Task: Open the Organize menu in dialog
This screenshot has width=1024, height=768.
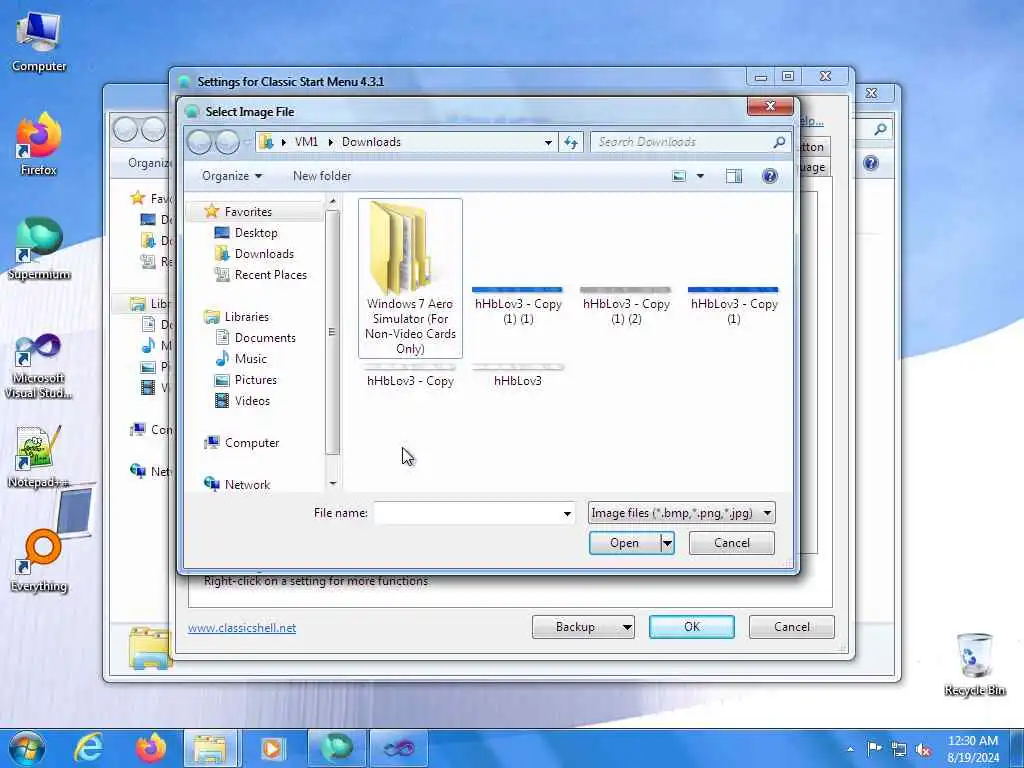Action: point(232,176)
